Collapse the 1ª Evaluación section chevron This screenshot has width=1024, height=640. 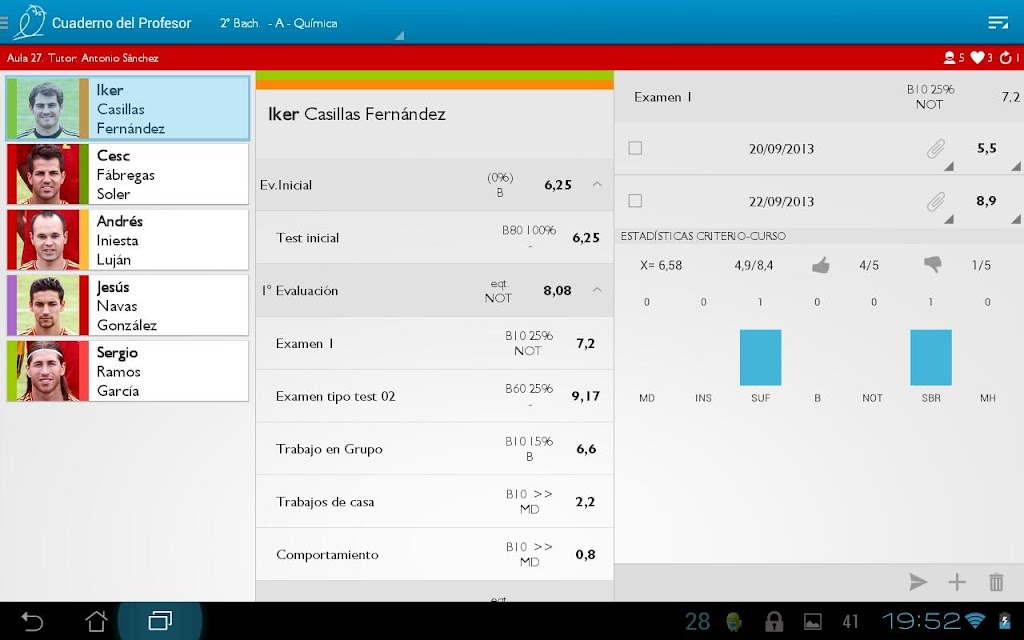(597, 290)
